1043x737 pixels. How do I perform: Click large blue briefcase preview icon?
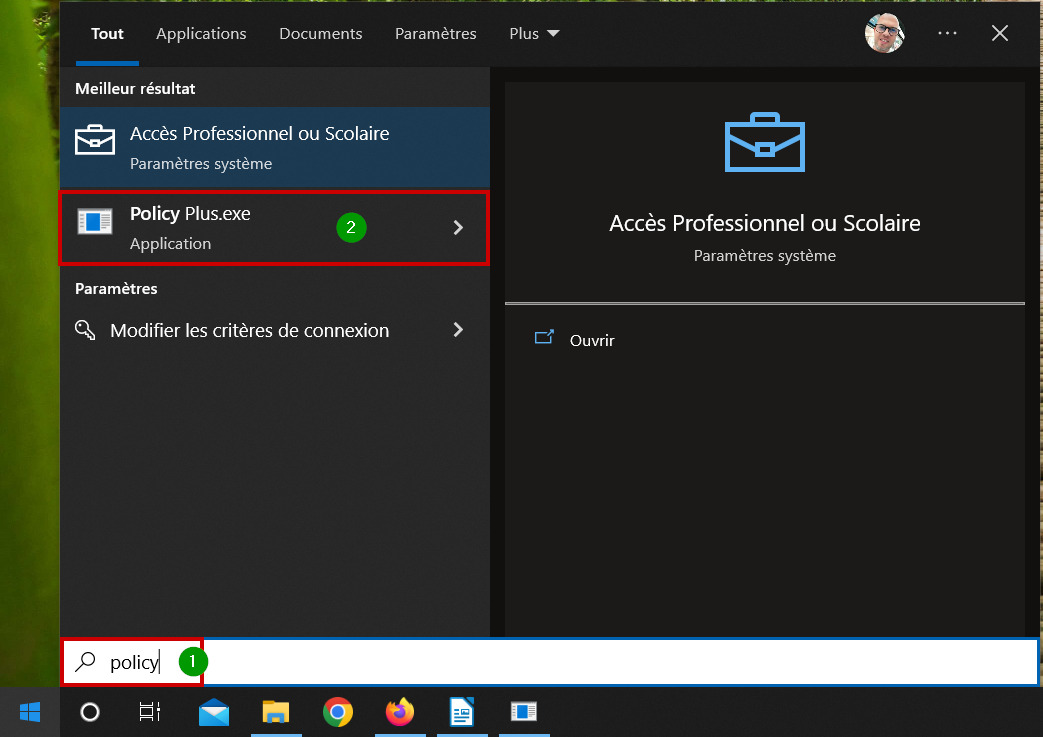coord(764,142)
